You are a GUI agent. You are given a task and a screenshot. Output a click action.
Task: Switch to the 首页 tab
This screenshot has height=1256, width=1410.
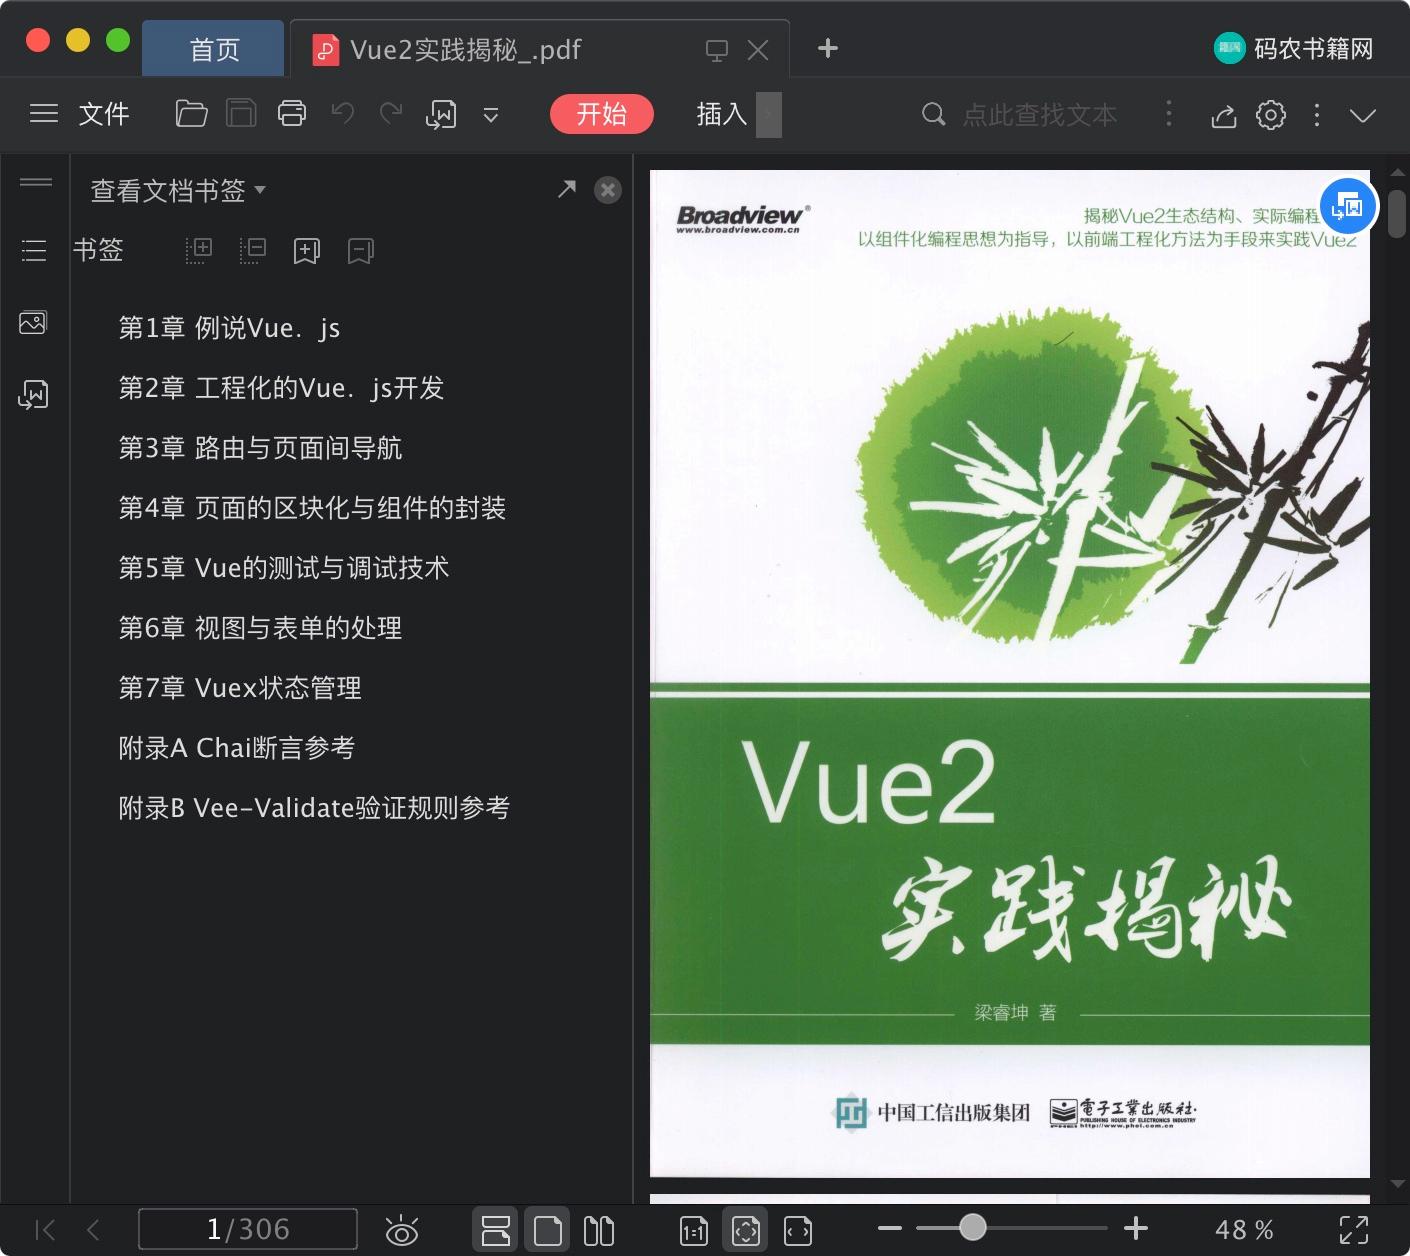coord(214,50)
